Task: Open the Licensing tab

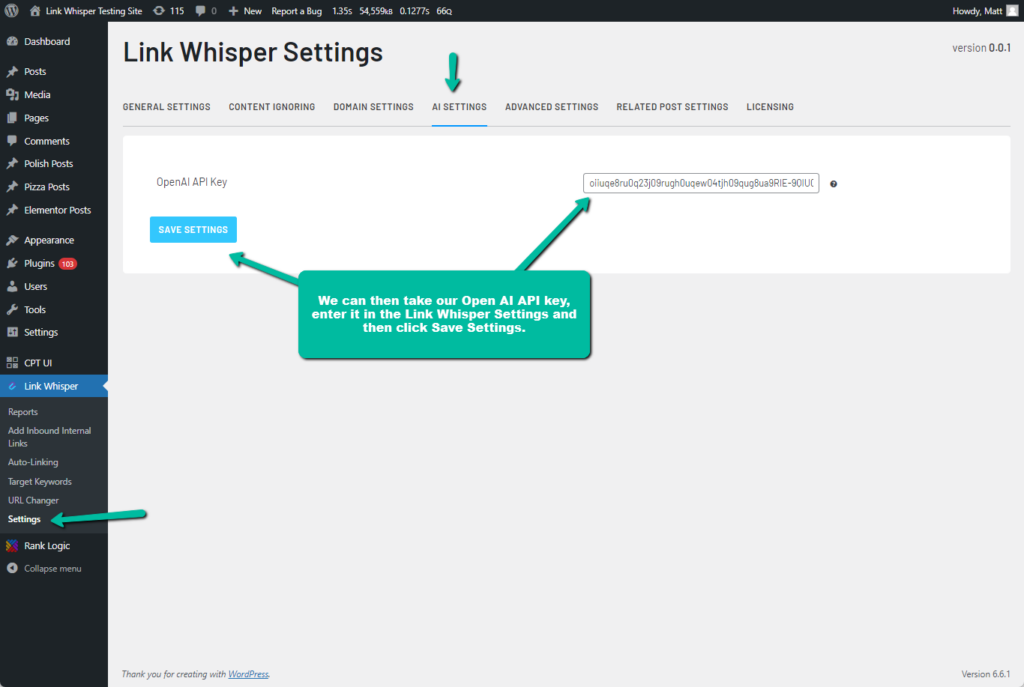Action: (770, 106)
